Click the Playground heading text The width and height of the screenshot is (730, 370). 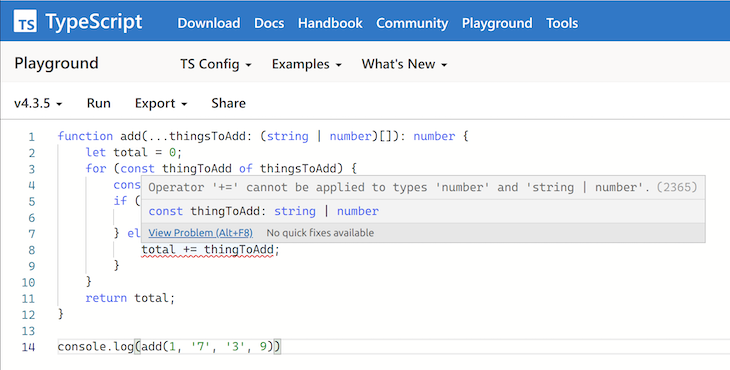point(56,63)
